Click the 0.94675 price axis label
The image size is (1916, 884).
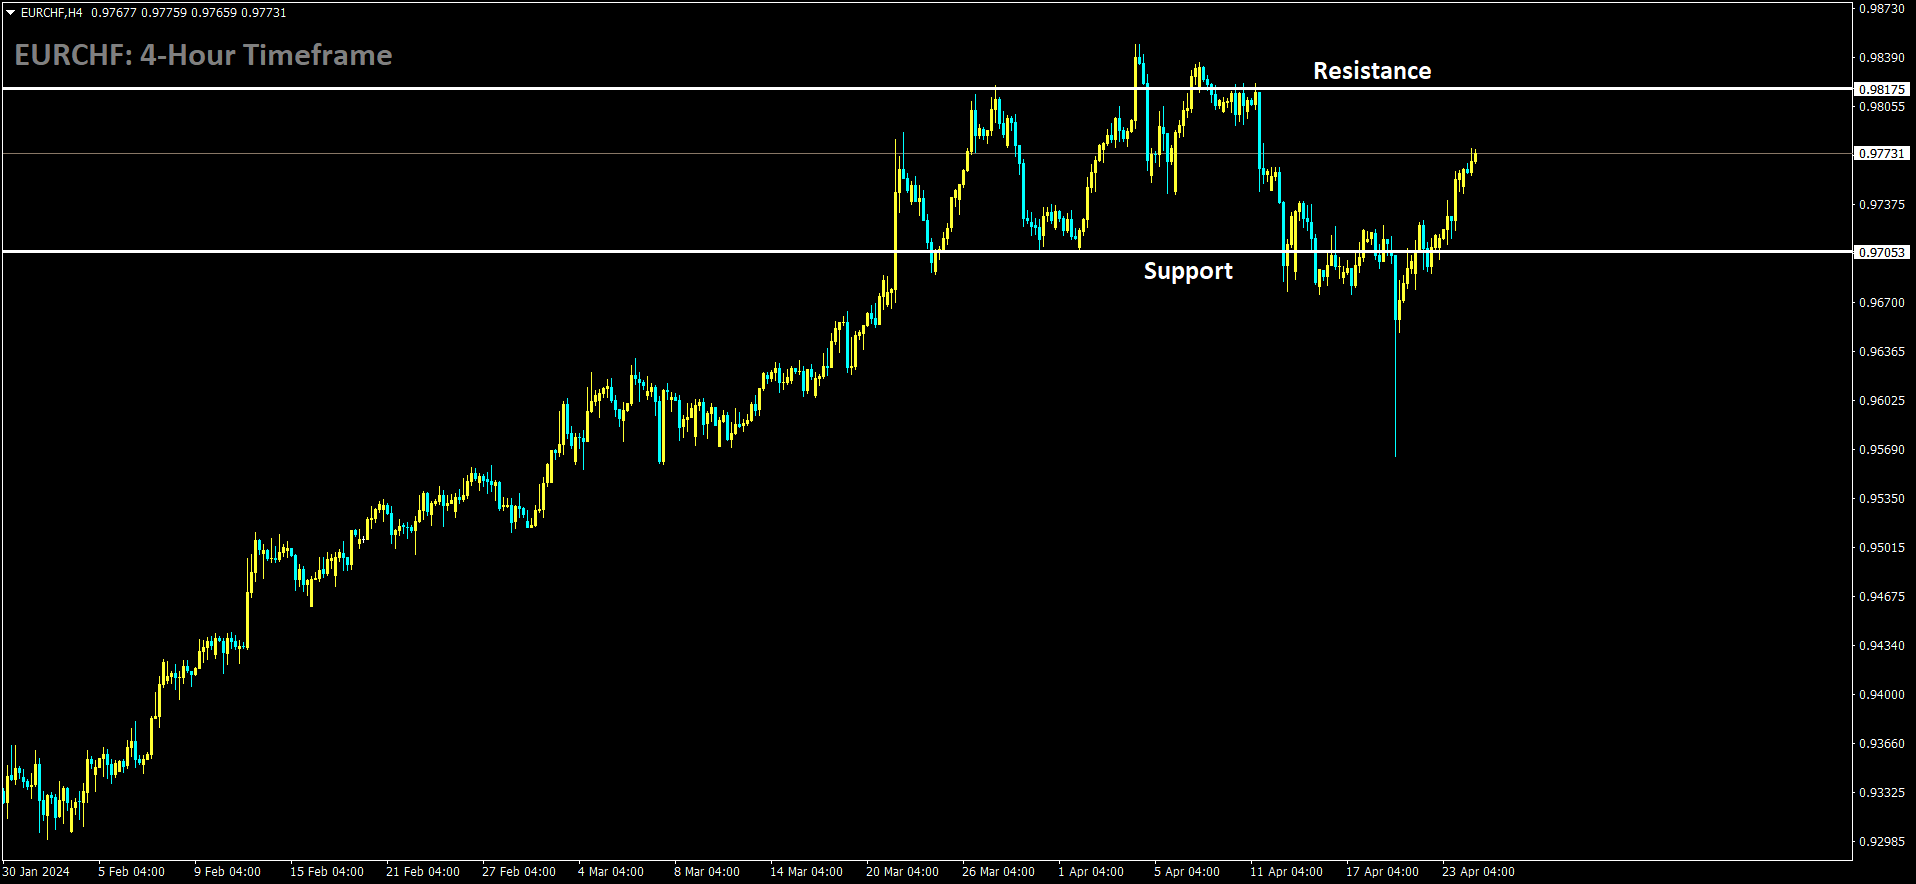1881,596
